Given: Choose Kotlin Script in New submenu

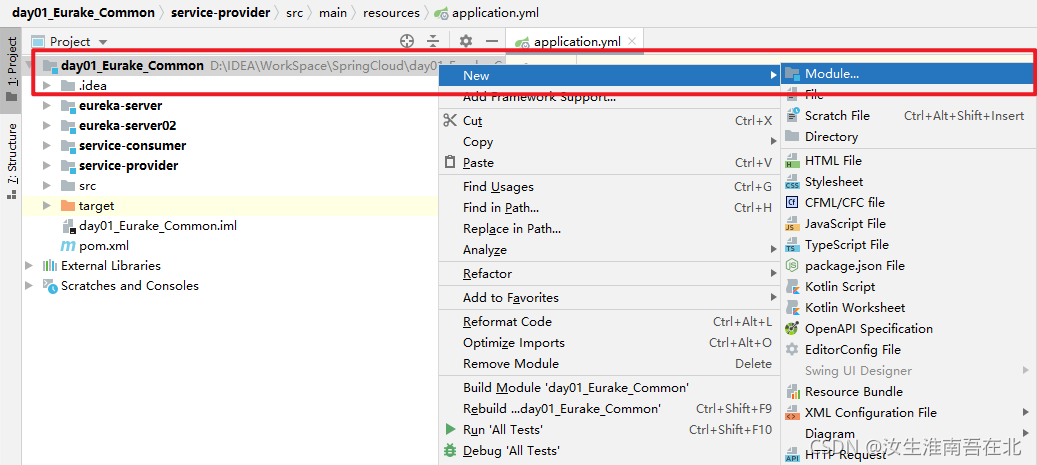Looking at the screenshot, I should point(839,287).
